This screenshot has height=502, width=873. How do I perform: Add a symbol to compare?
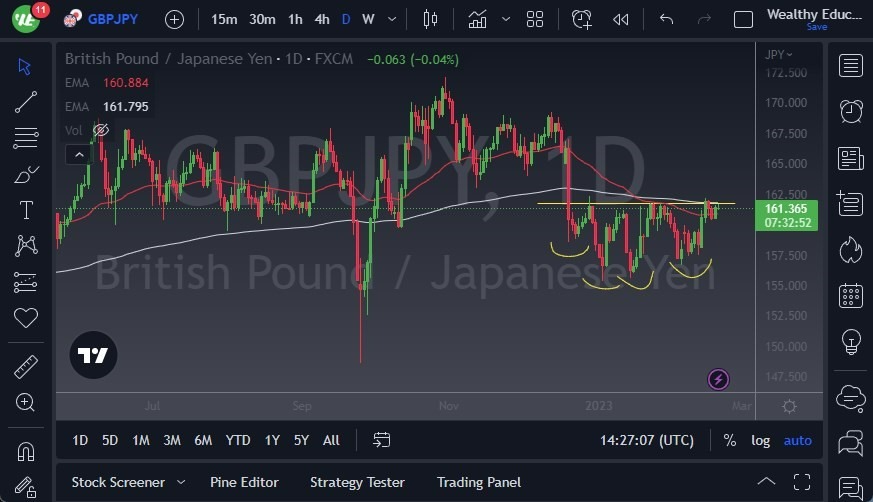click(174, 19)
